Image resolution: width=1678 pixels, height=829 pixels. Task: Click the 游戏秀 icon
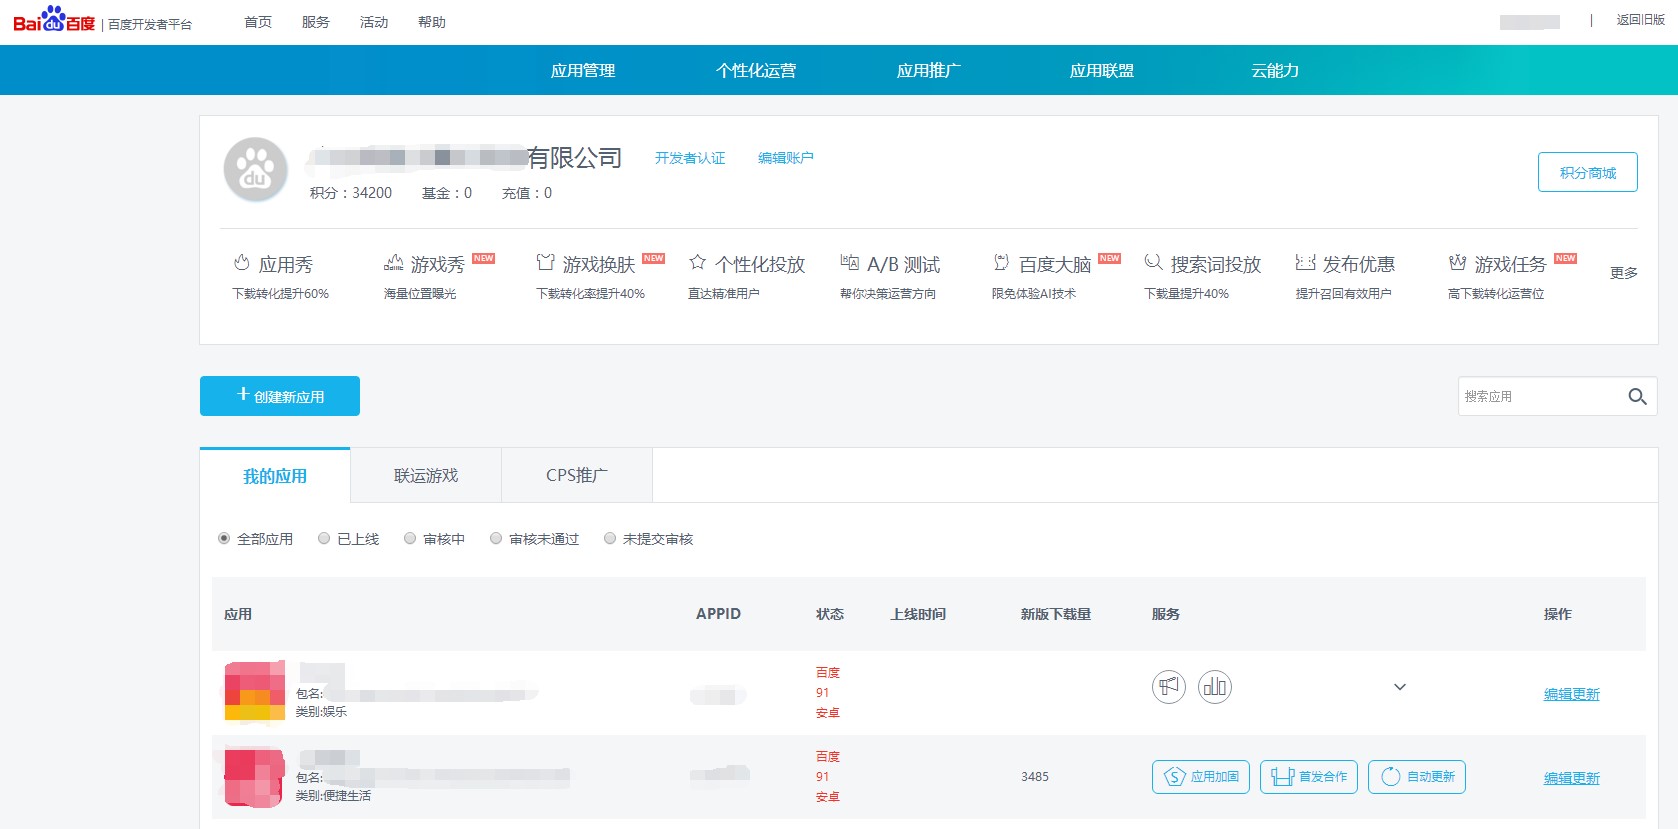pos(394,263)
